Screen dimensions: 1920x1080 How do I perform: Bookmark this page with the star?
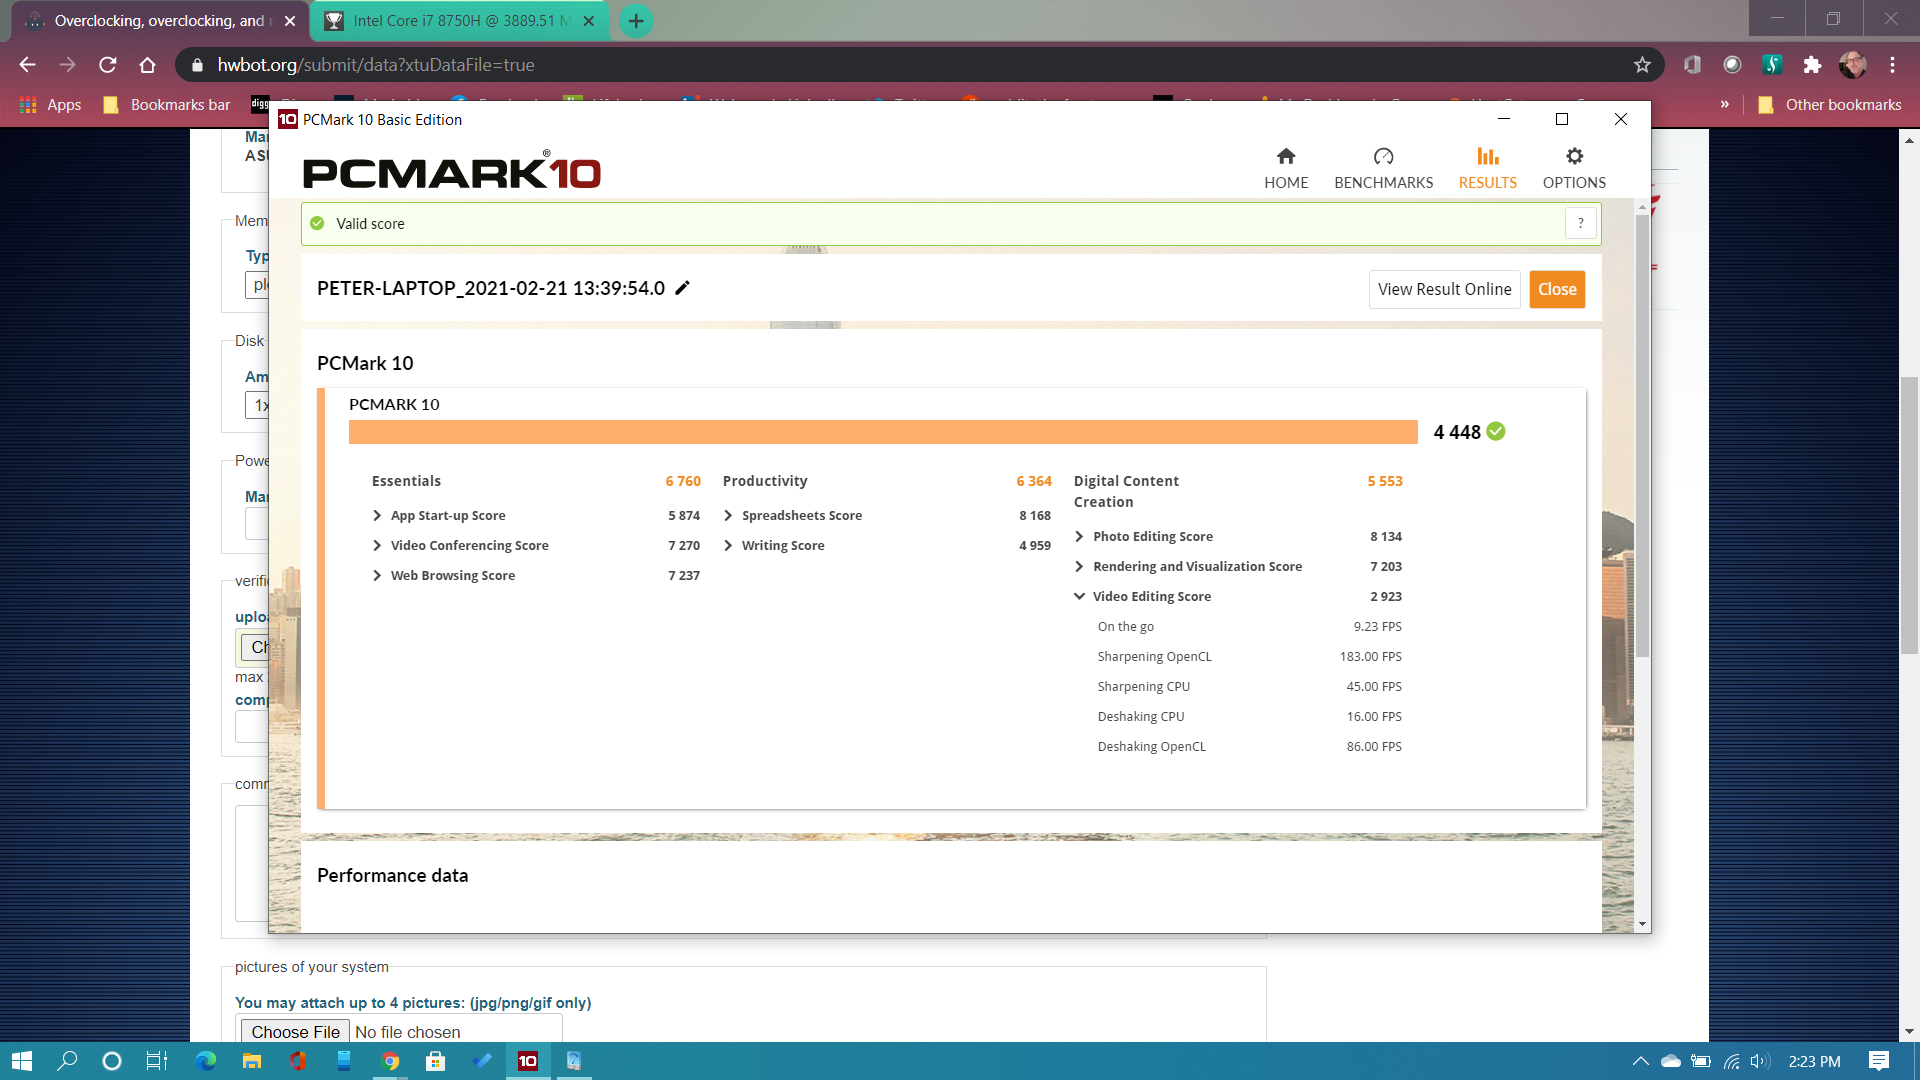click(x=1642, y=65)
